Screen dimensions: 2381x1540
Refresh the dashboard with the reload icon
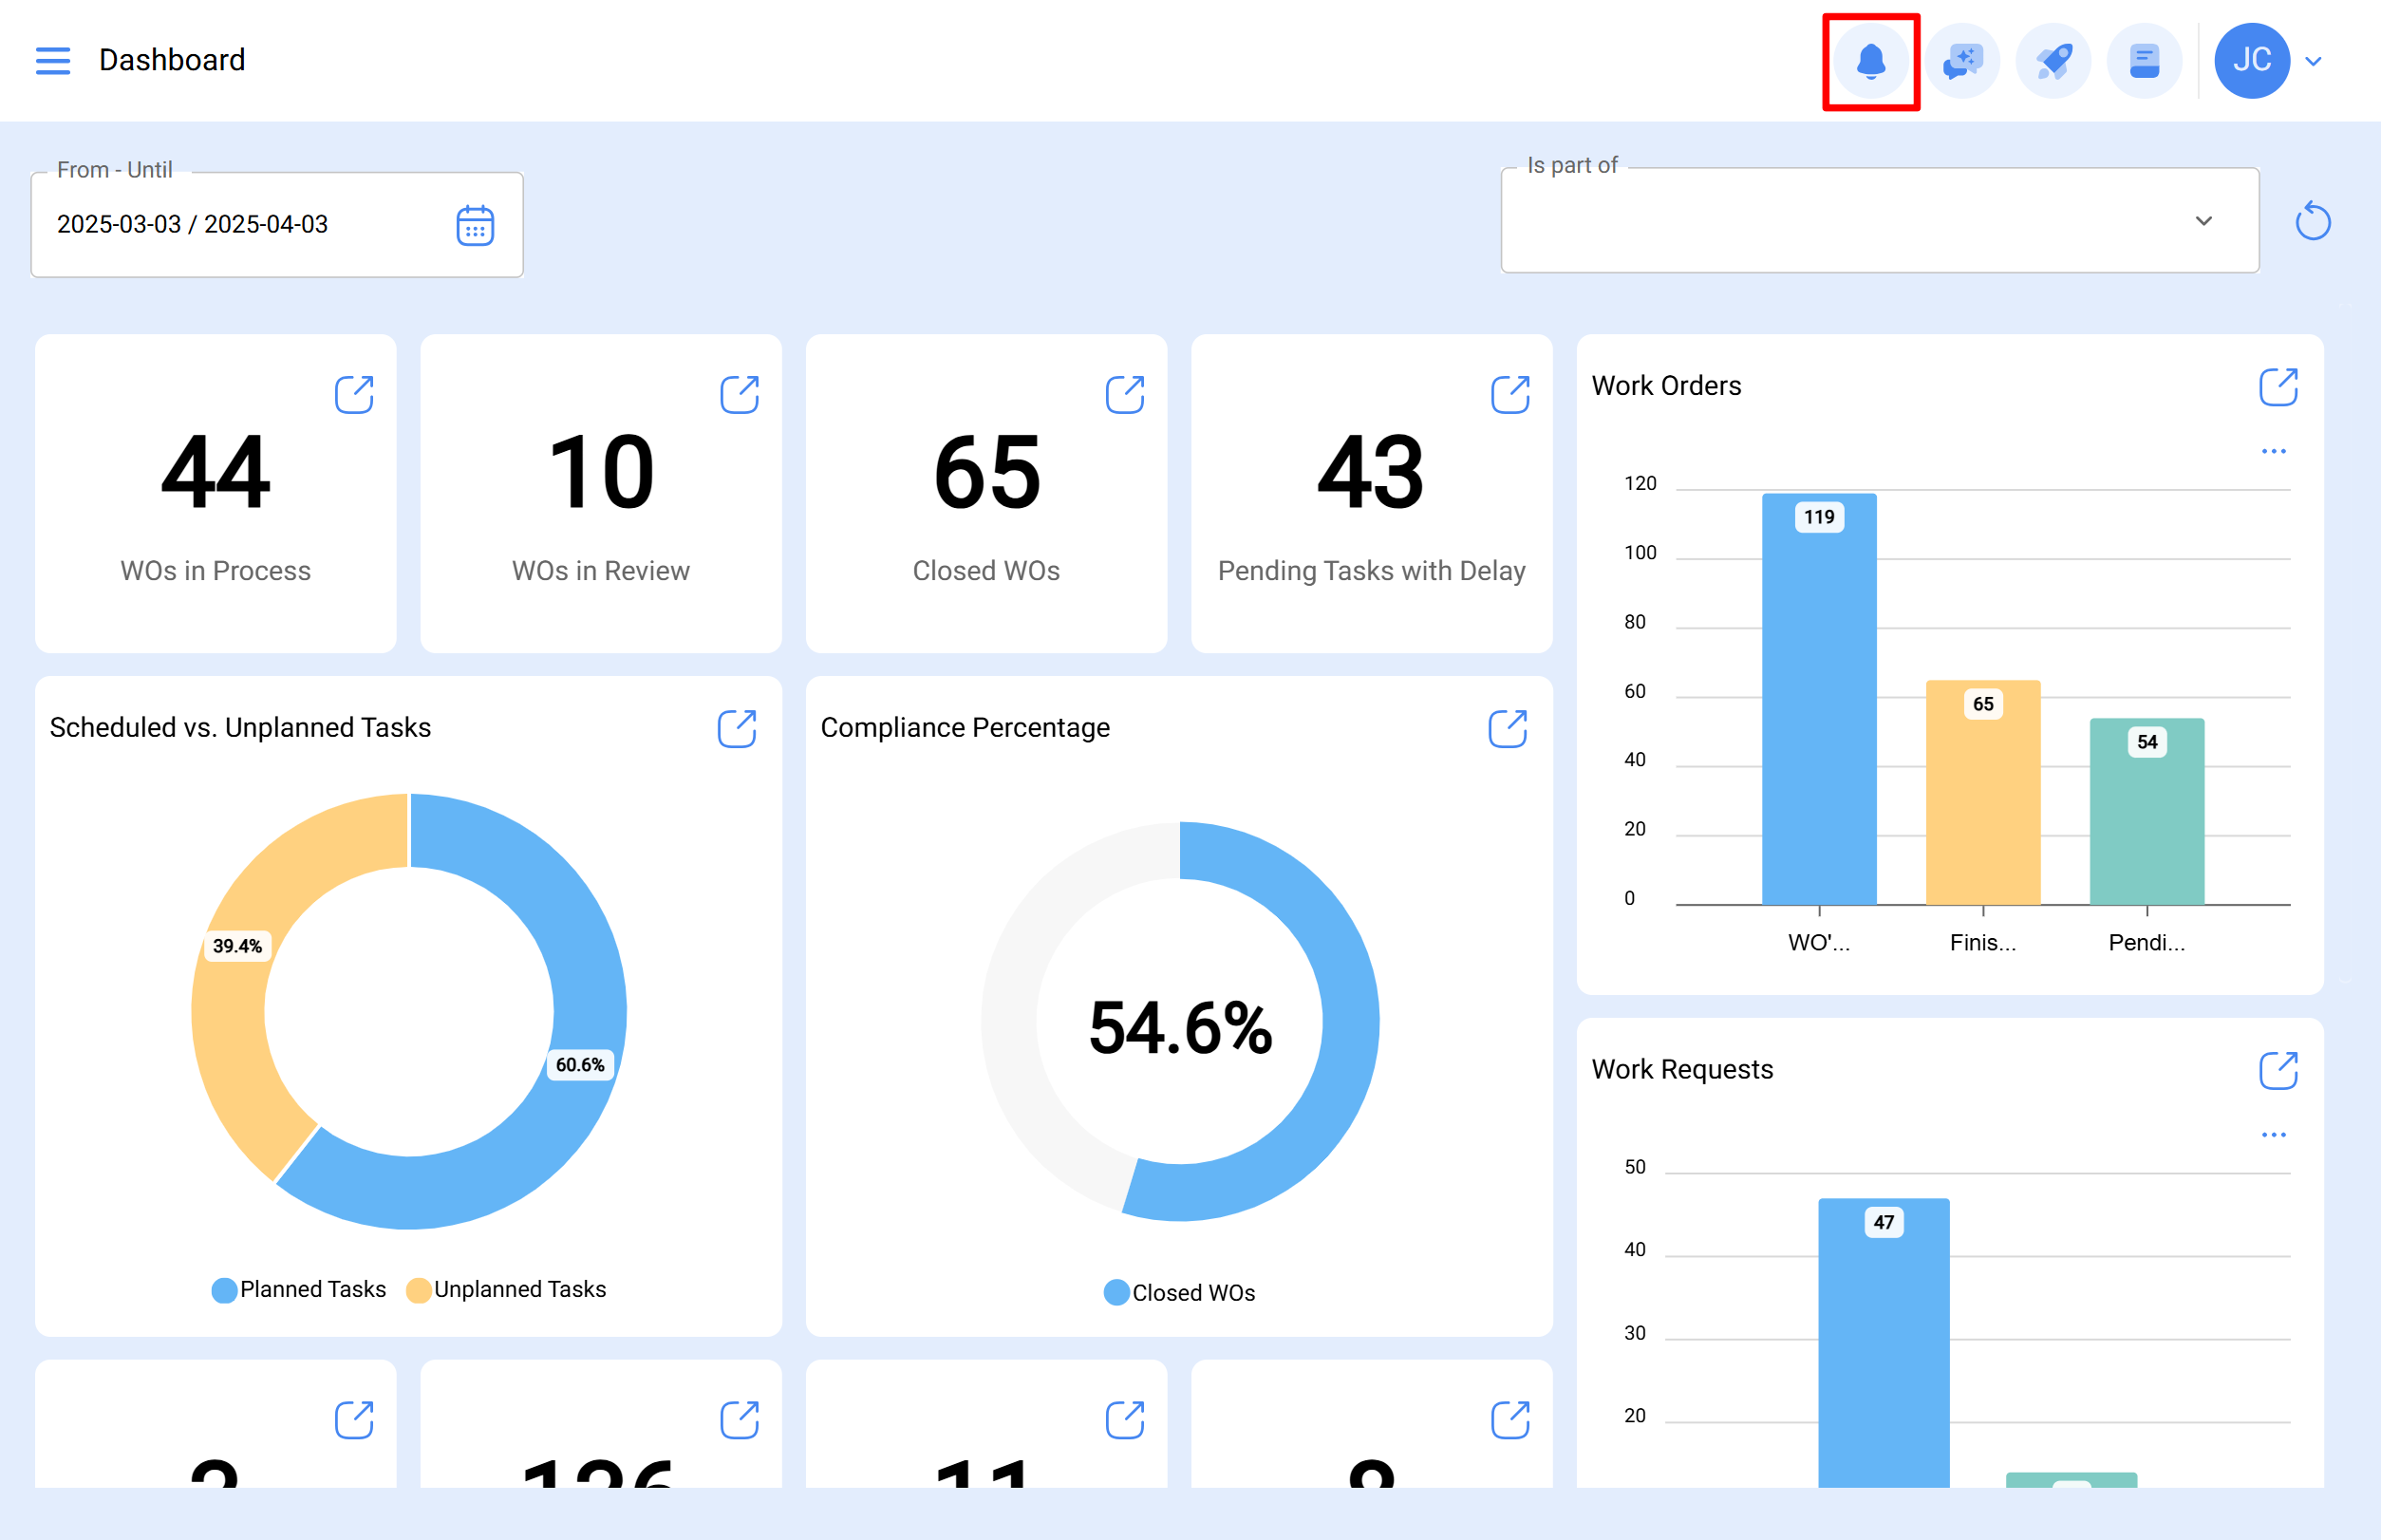pyautogui.click(x=2313, y=221)
